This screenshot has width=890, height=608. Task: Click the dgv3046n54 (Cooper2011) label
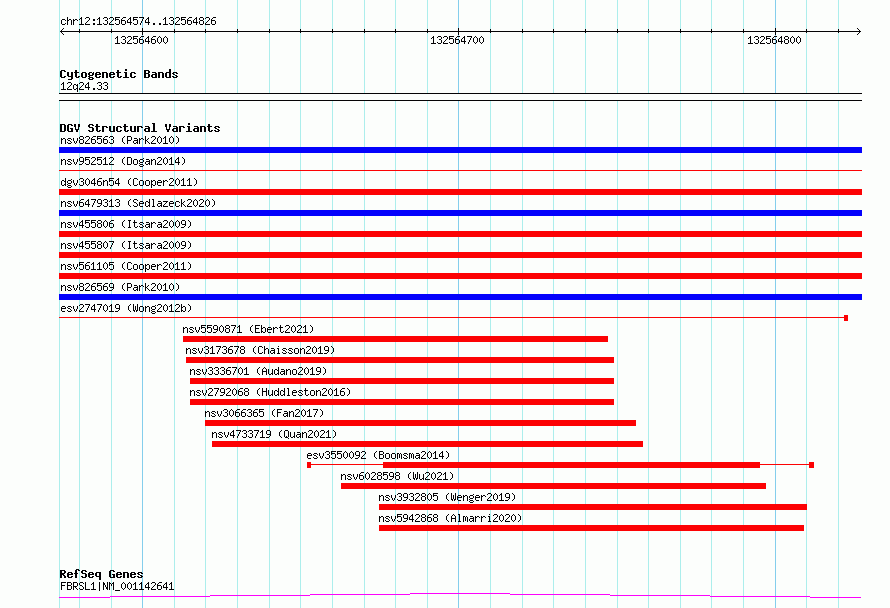129,182
